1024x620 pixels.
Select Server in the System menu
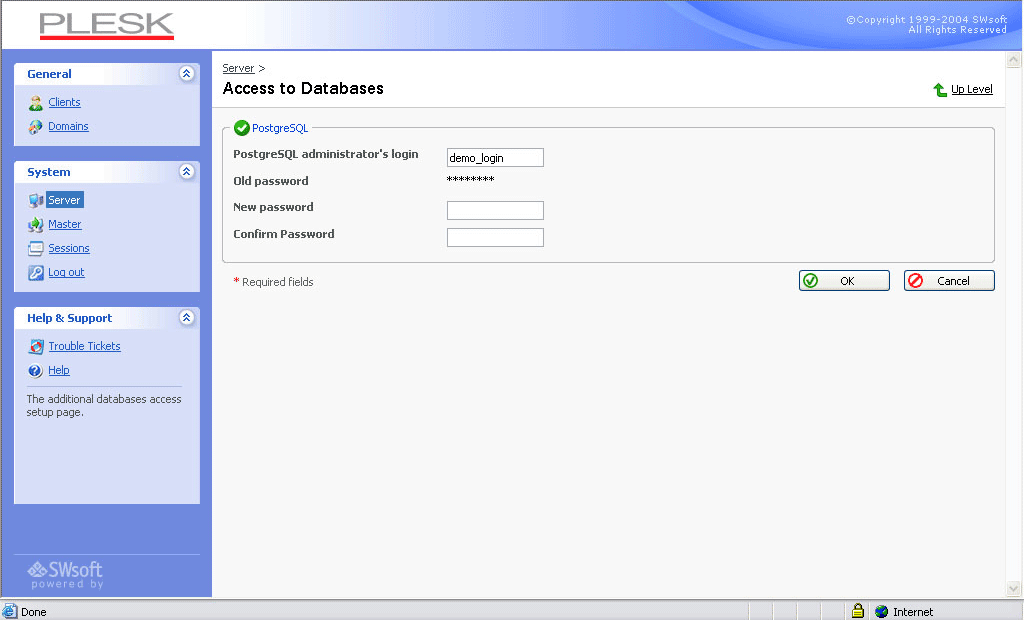[x=64, y=200]
